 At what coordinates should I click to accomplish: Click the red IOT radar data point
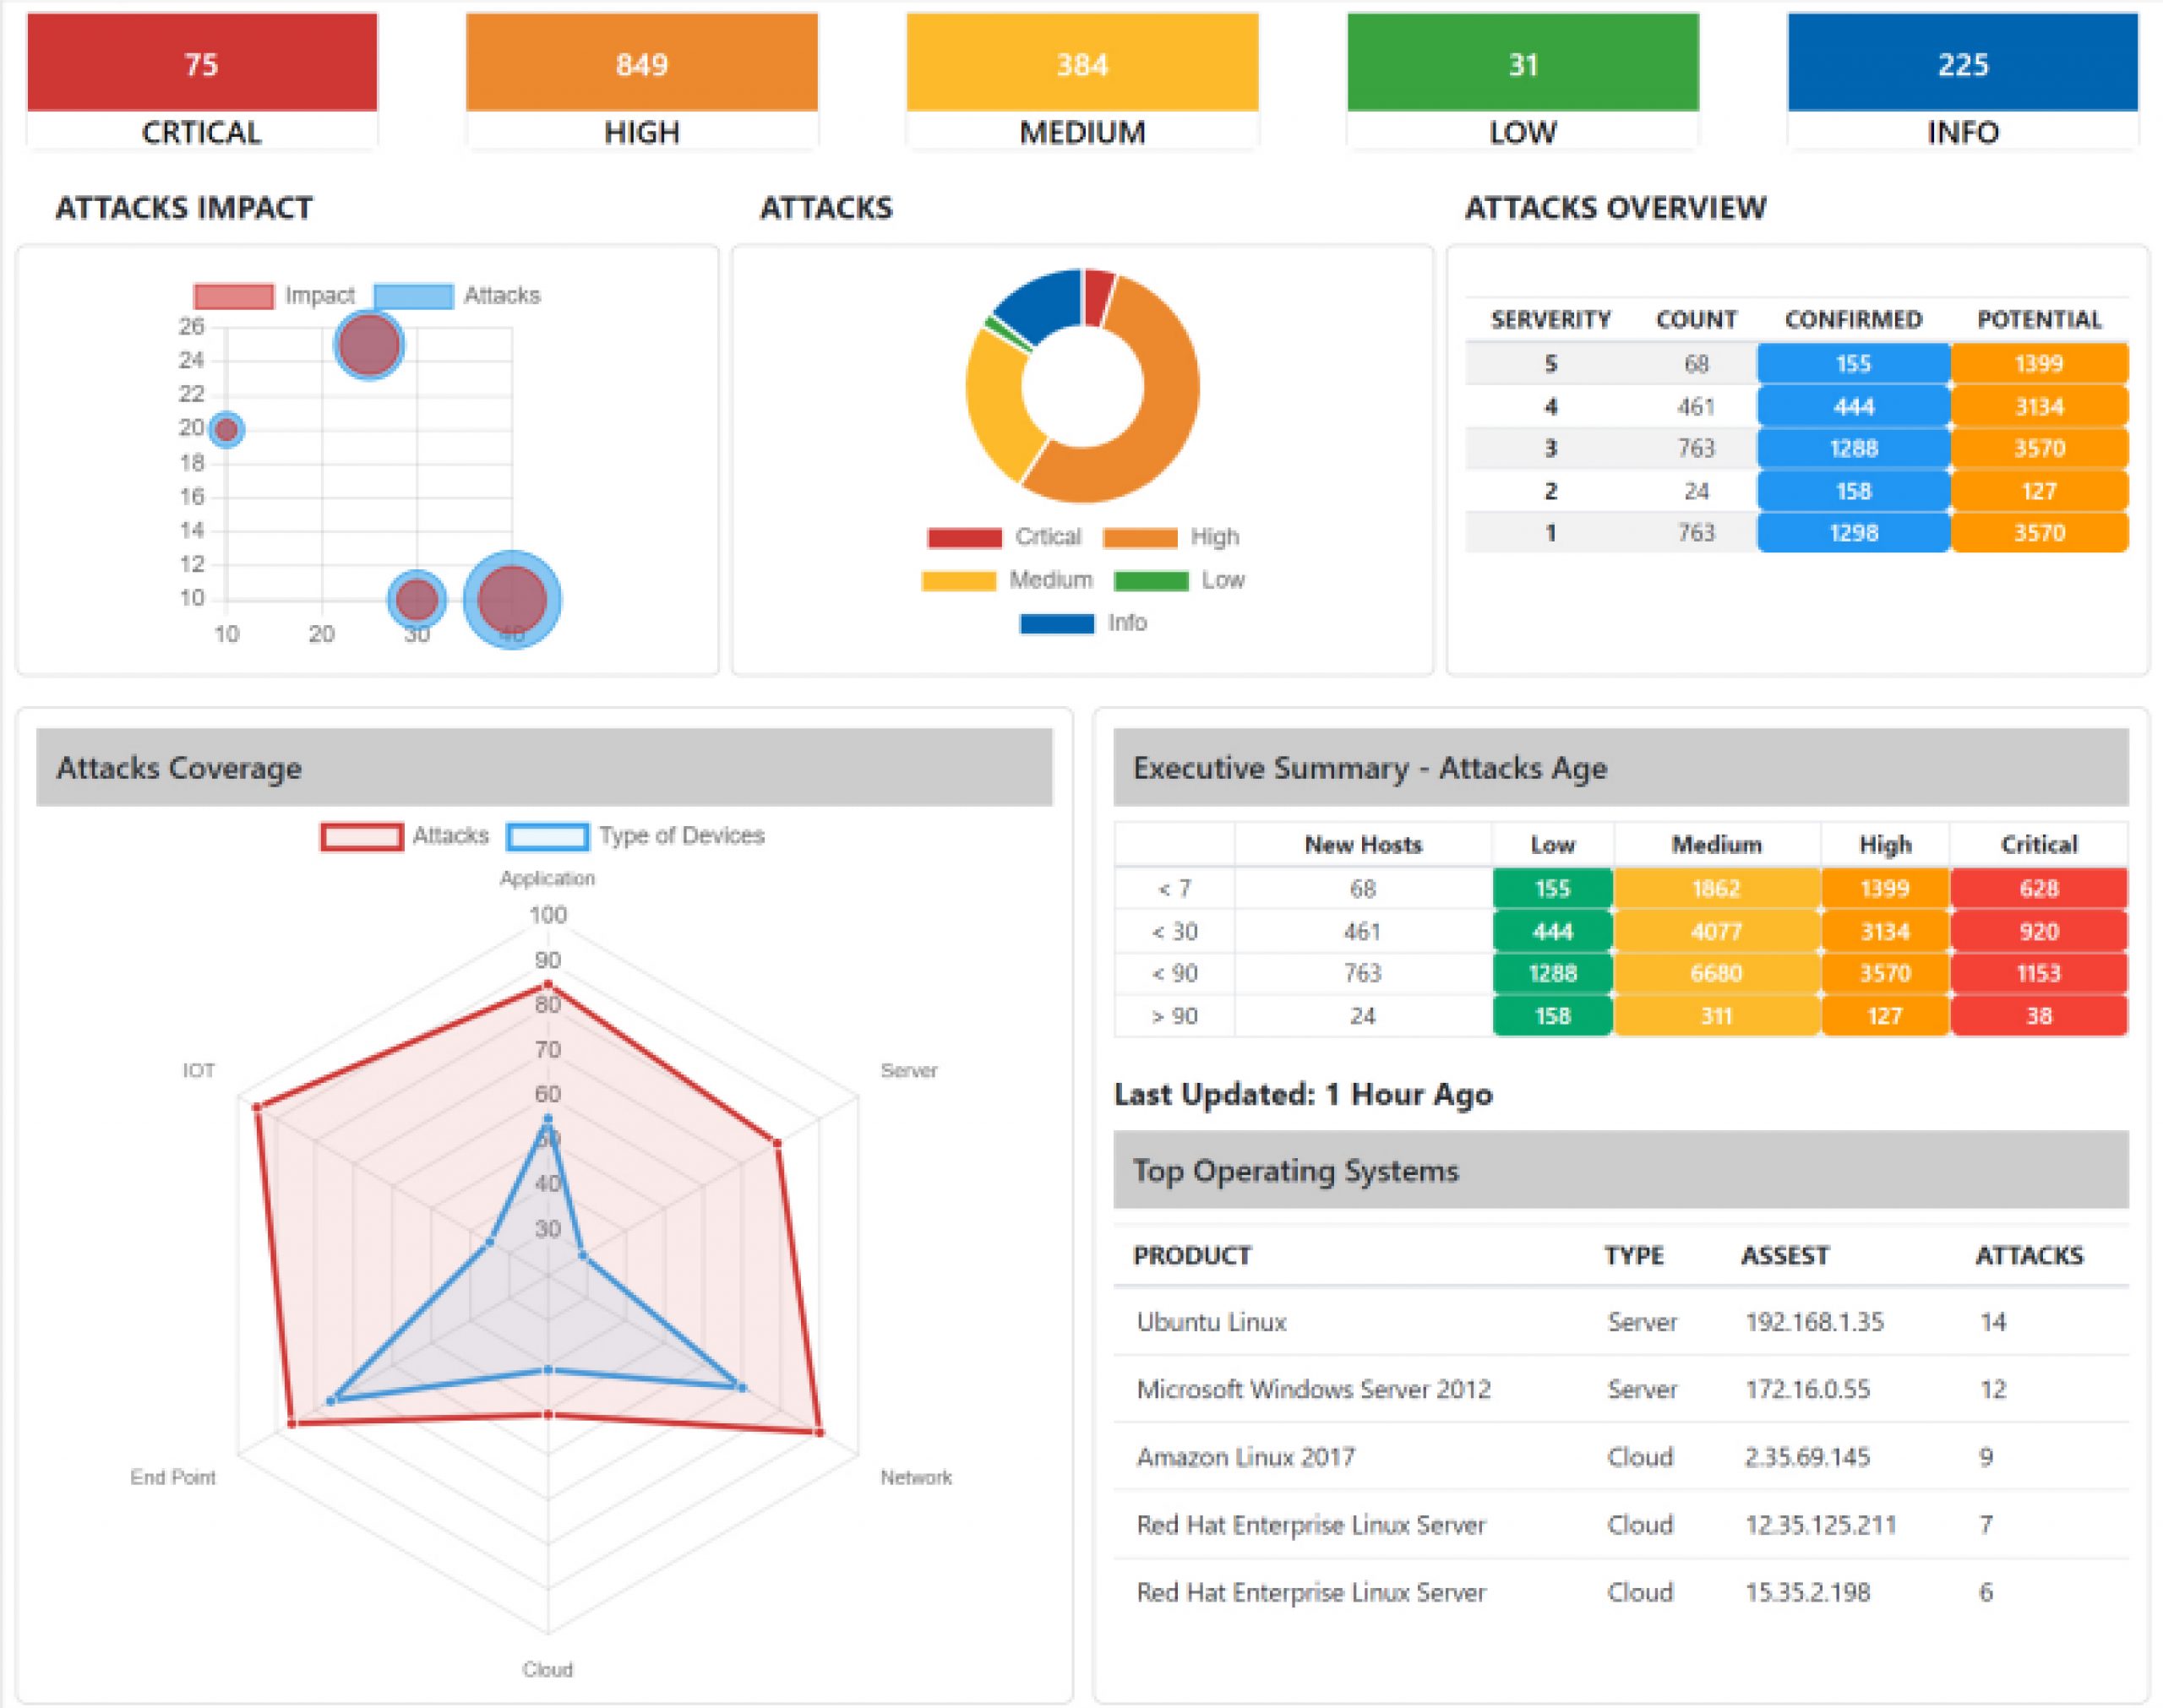tap(257, 1107)
